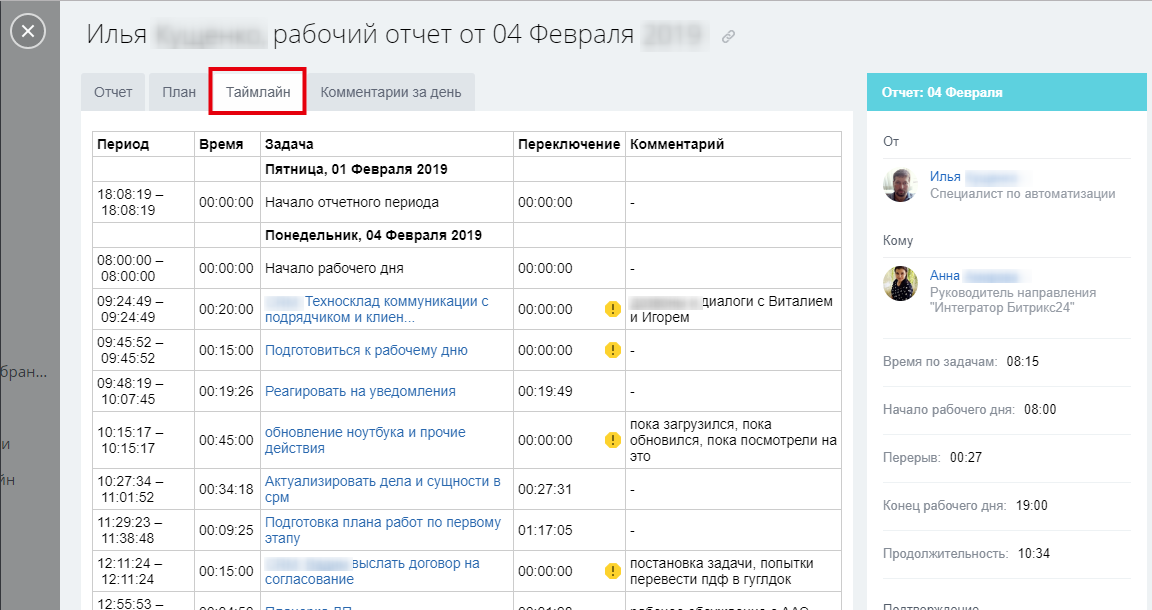Open Илья's profile photo avatar
Viewport: 1152px width, 610px height.
pyautogui.click(x=900, y=185)
